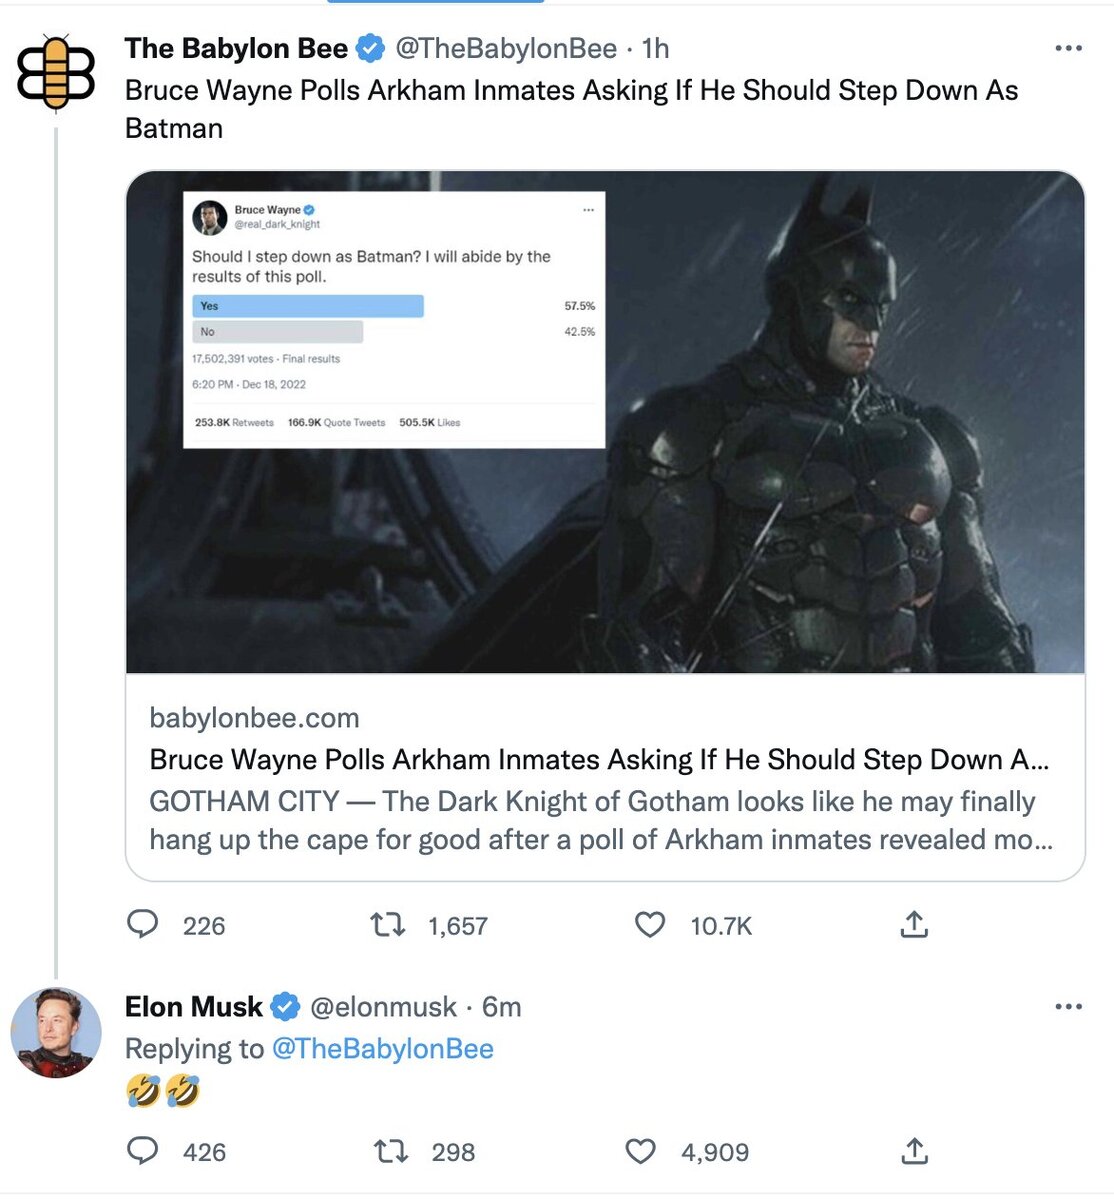This screenshot has height=1200, width=1114.
Task: Share Elon Musk's reply
Action: click(x=914, y=1151)
